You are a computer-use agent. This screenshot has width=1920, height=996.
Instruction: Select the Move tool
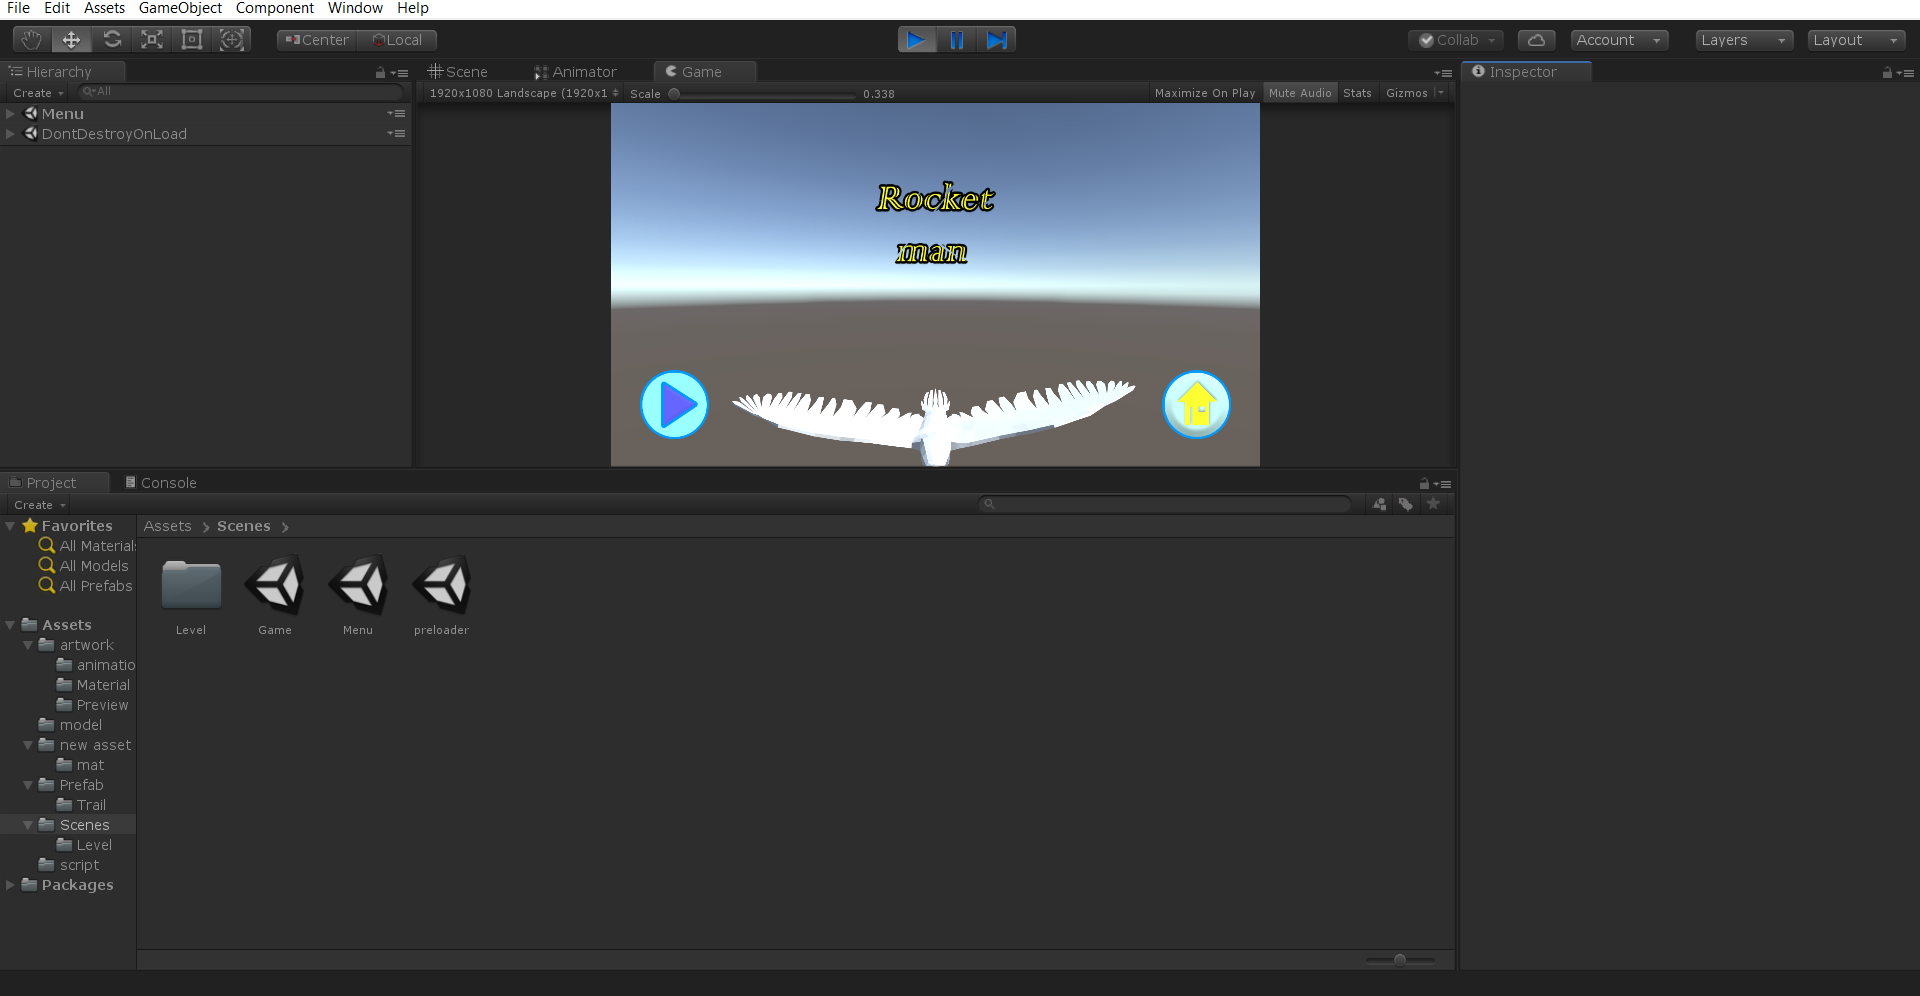70,39
